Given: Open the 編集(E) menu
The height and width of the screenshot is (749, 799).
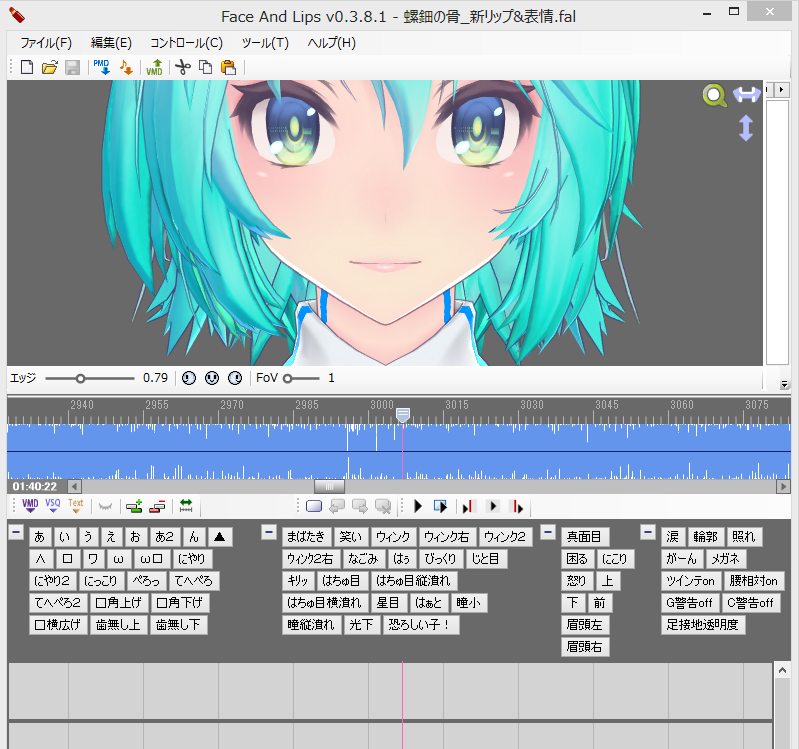Looking at the screenshot, I should 111,43.
